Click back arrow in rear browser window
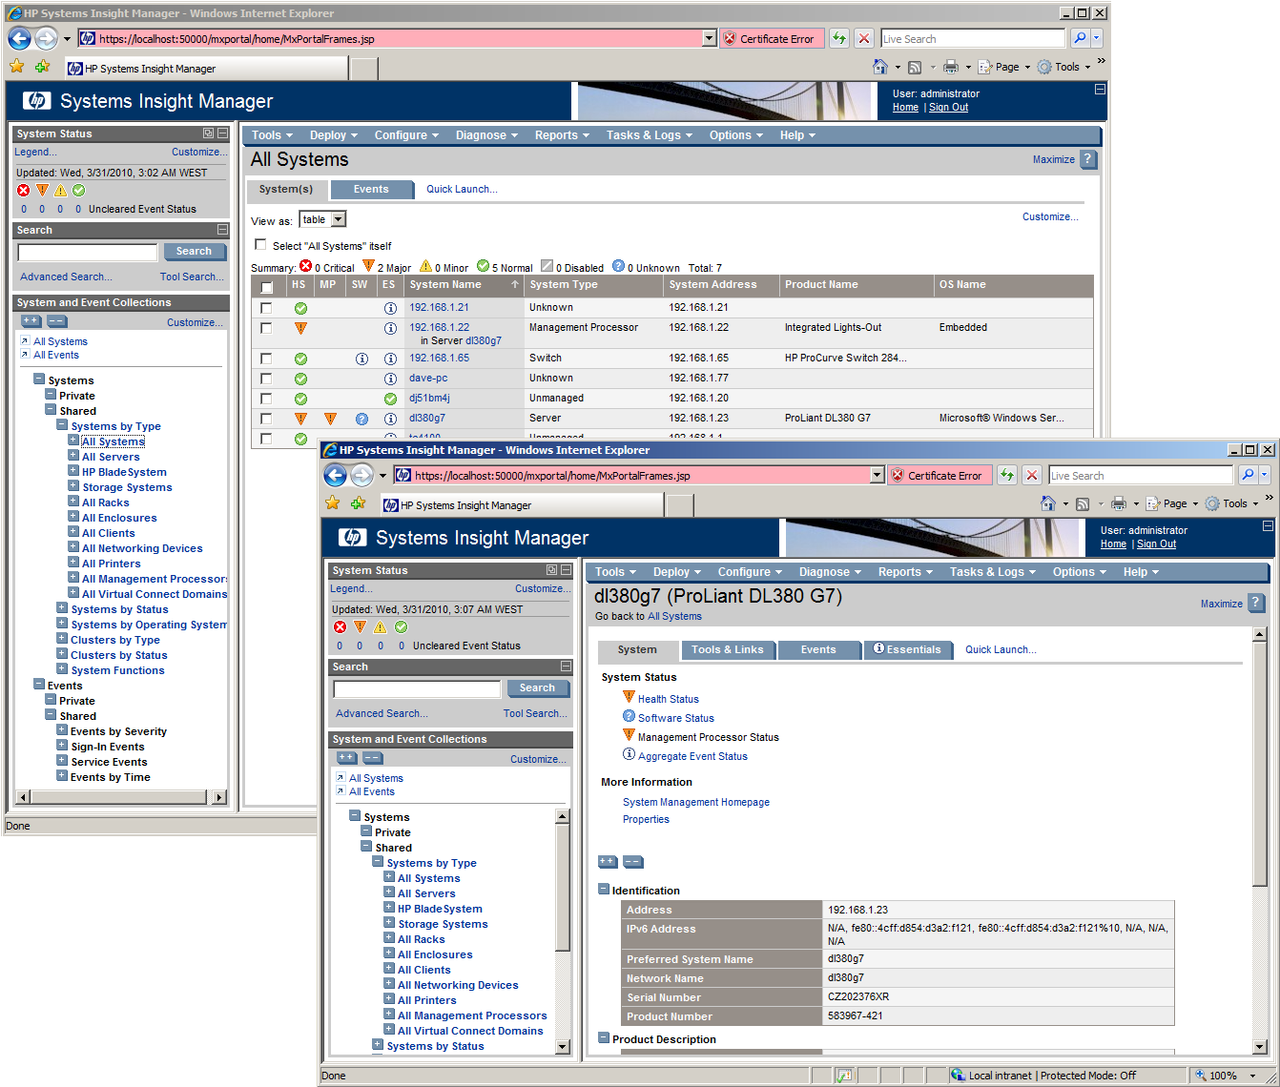 pos(19,38)
